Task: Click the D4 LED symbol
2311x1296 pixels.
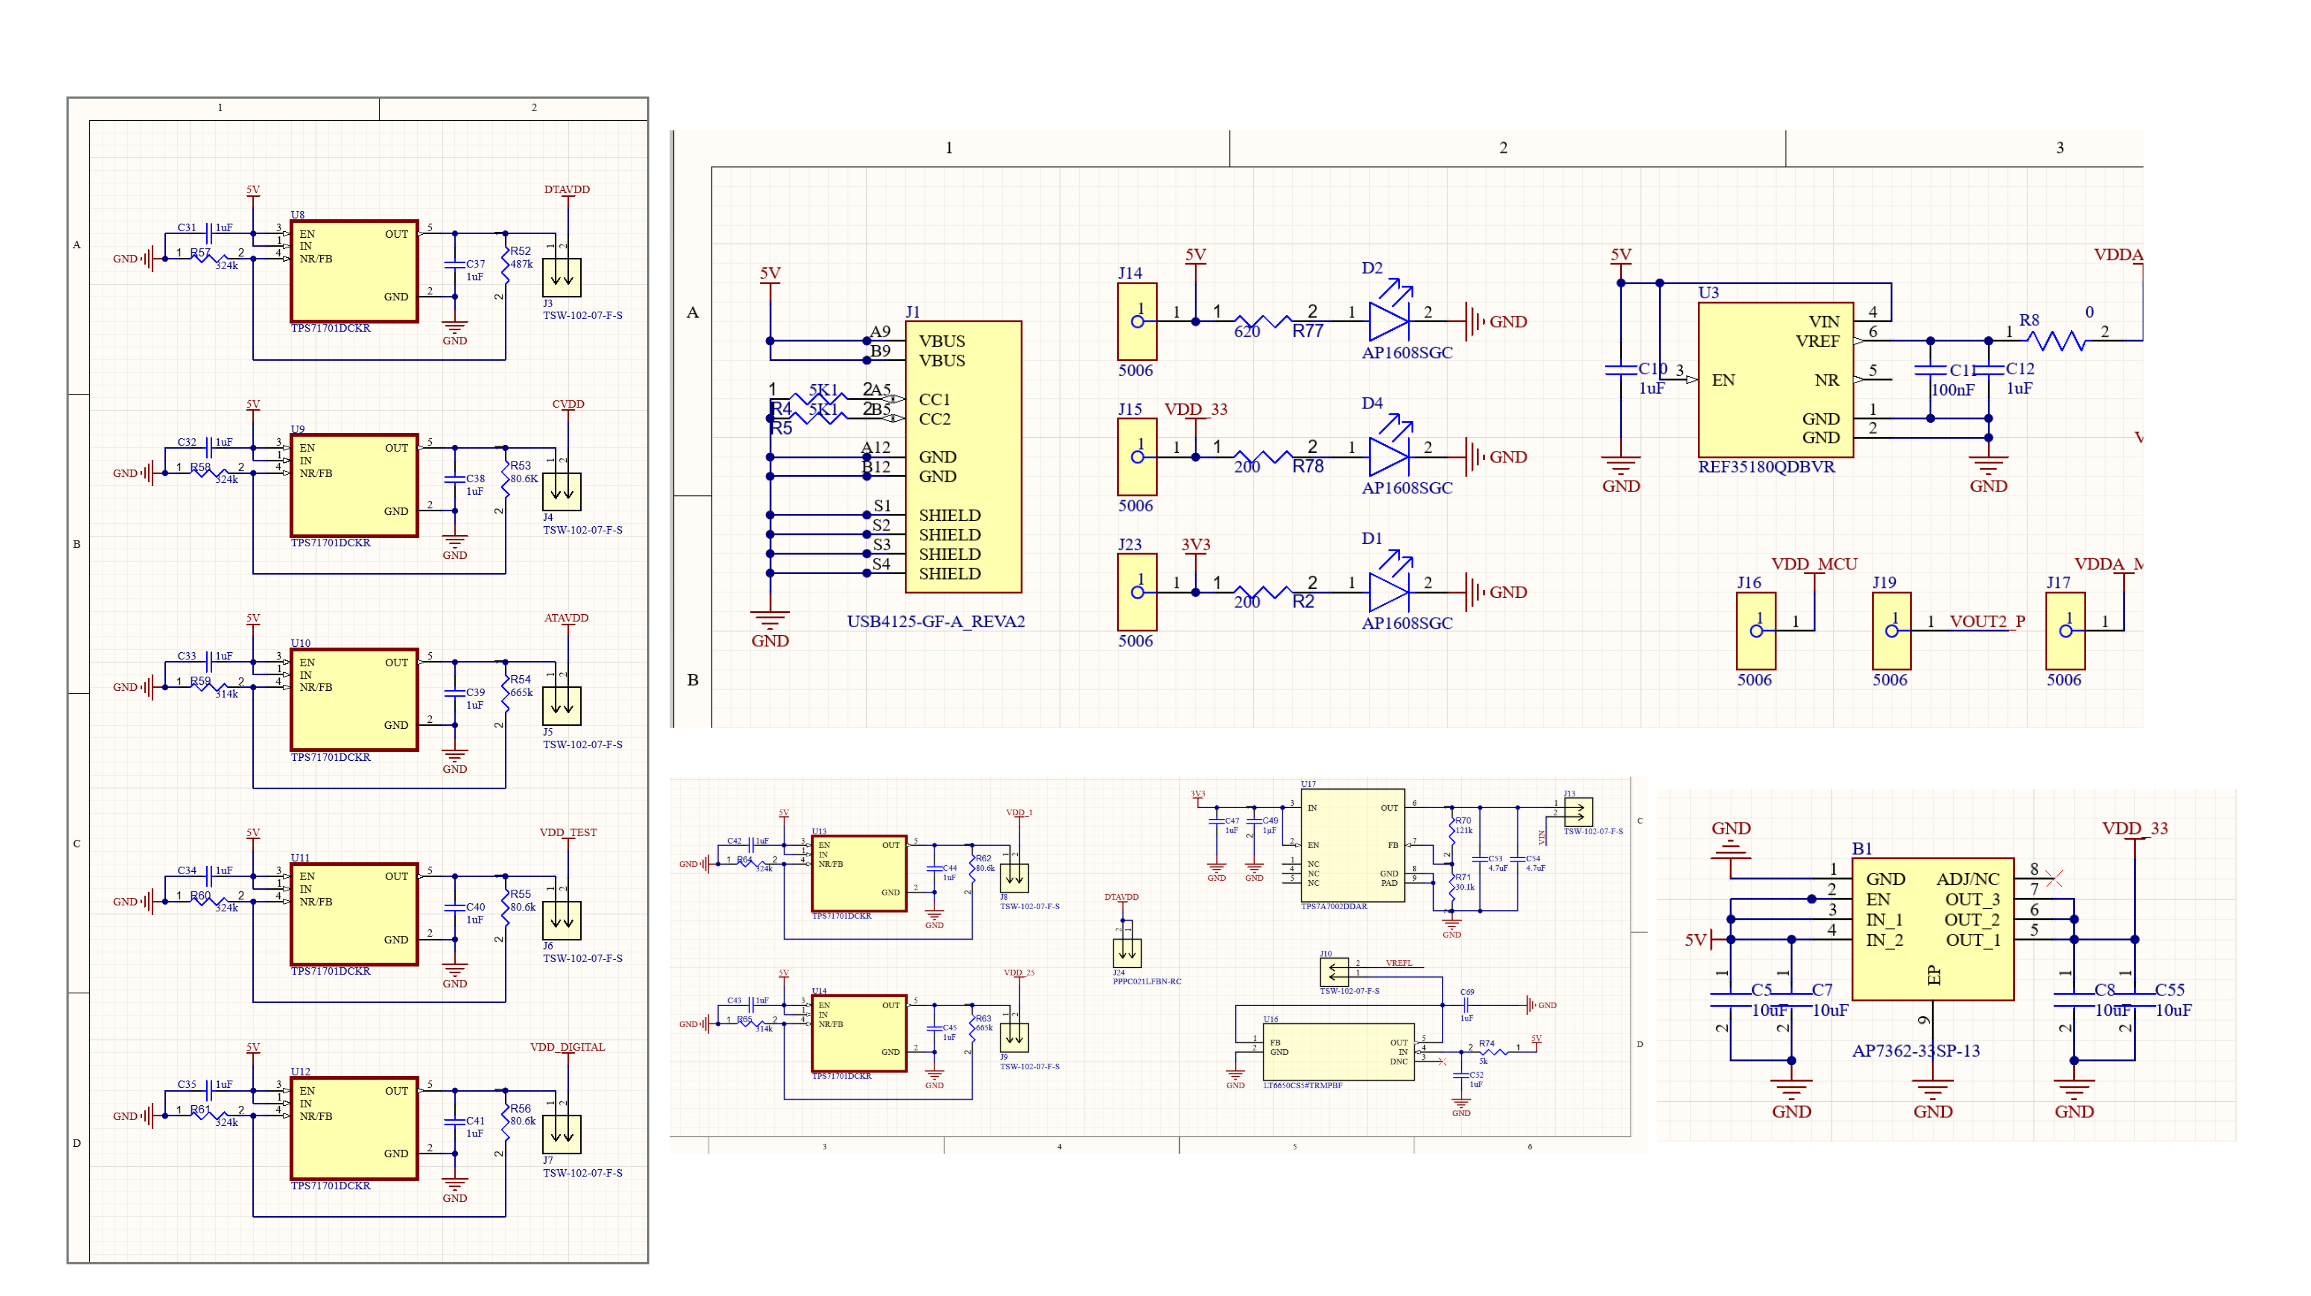Action: pos(1388,457)
